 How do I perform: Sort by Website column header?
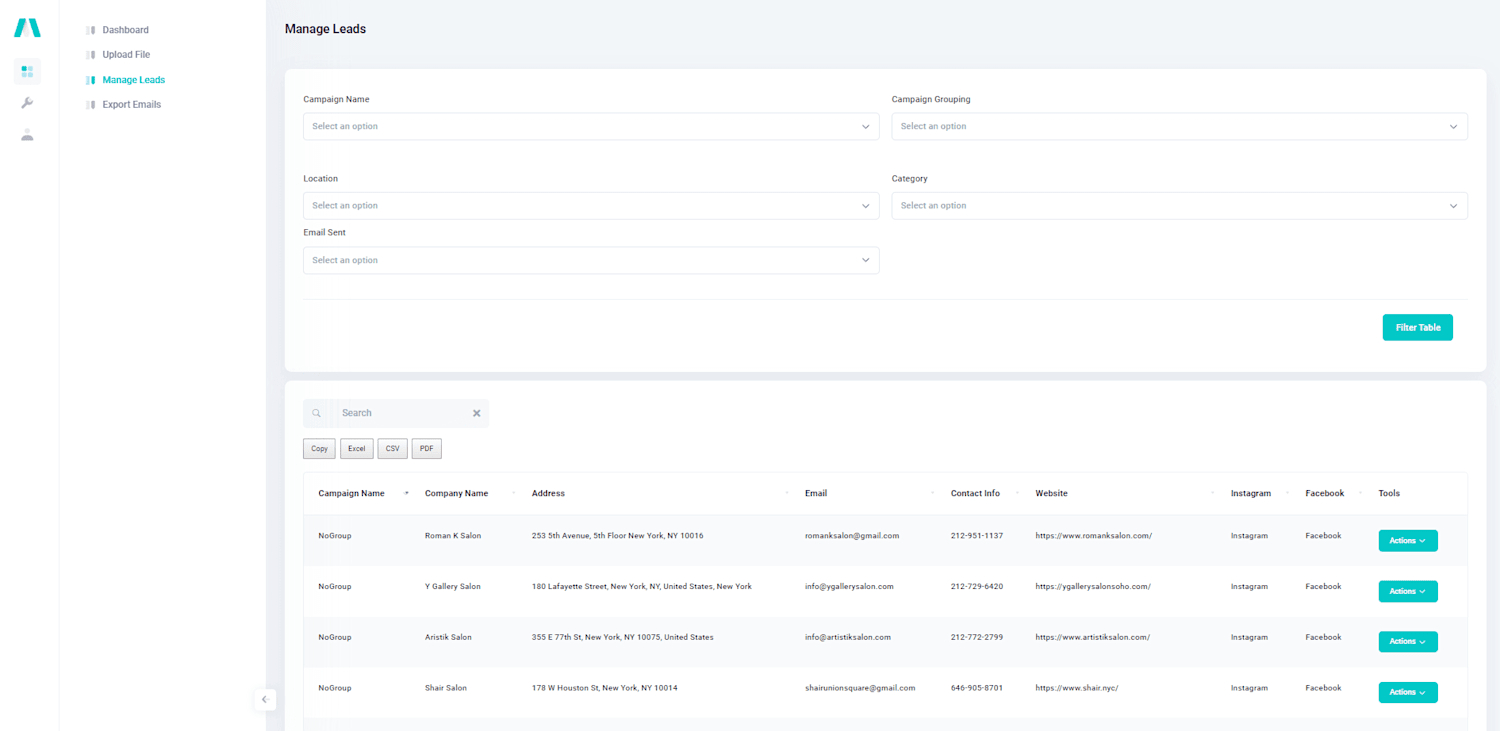click(x=1051, y=493)
